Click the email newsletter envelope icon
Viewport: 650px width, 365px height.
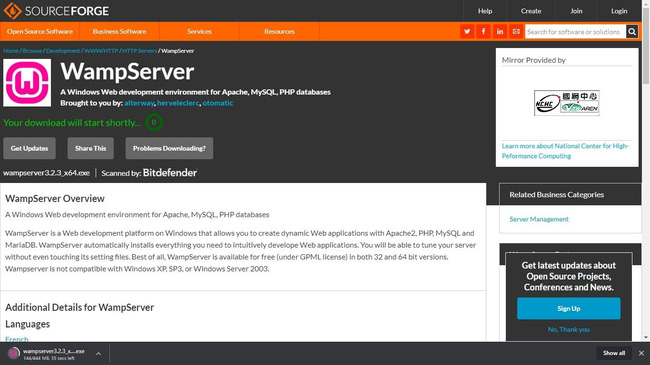[516, 32]
